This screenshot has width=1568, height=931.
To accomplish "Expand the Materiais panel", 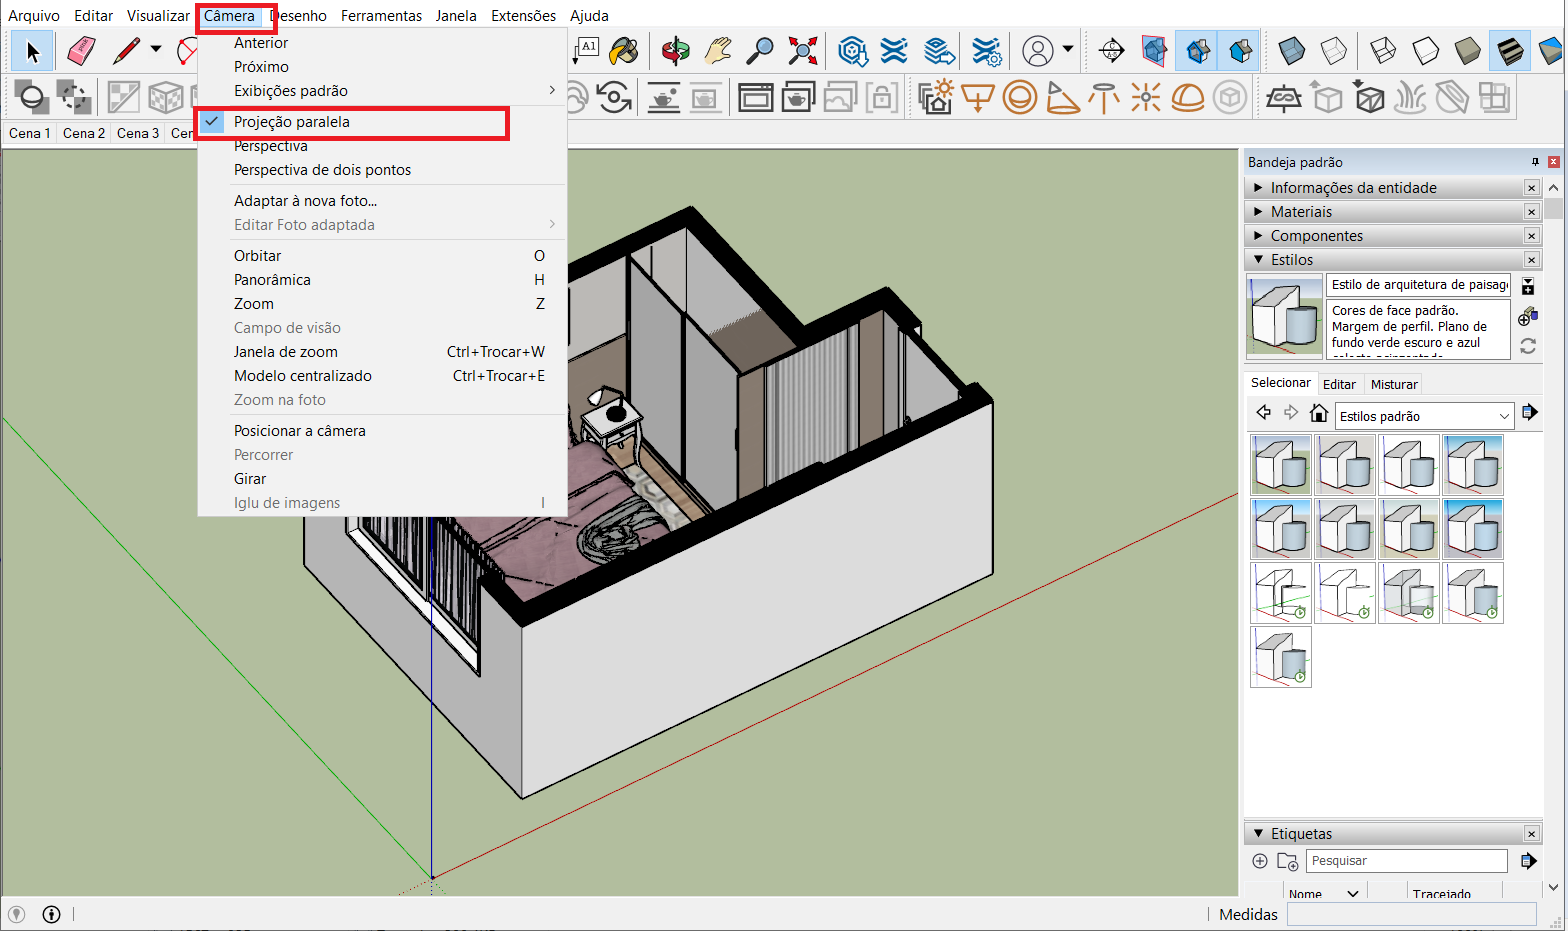I will click(x=1392, y=212).
